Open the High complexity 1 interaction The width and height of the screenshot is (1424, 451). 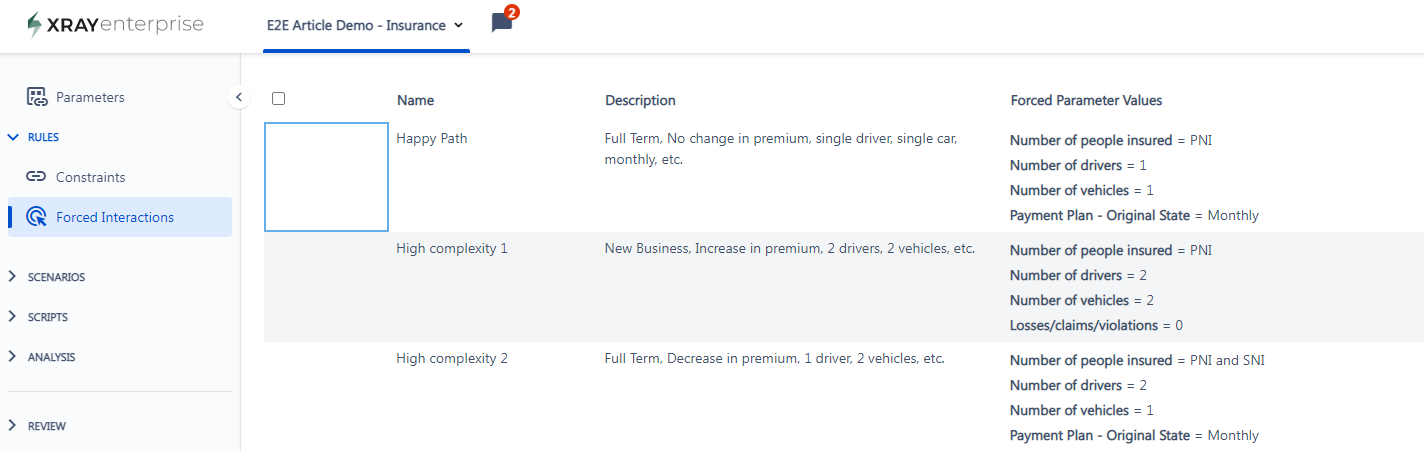point(452,248)
